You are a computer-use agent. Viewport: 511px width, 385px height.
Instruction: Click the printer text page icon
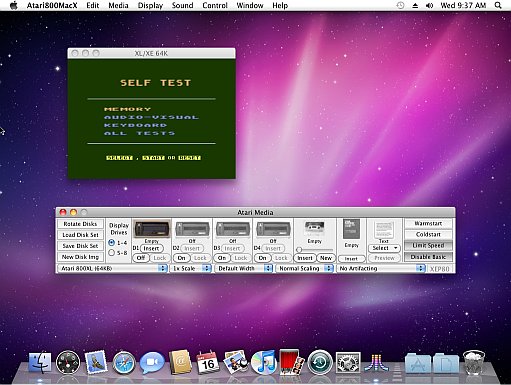[x=384, y=230]
